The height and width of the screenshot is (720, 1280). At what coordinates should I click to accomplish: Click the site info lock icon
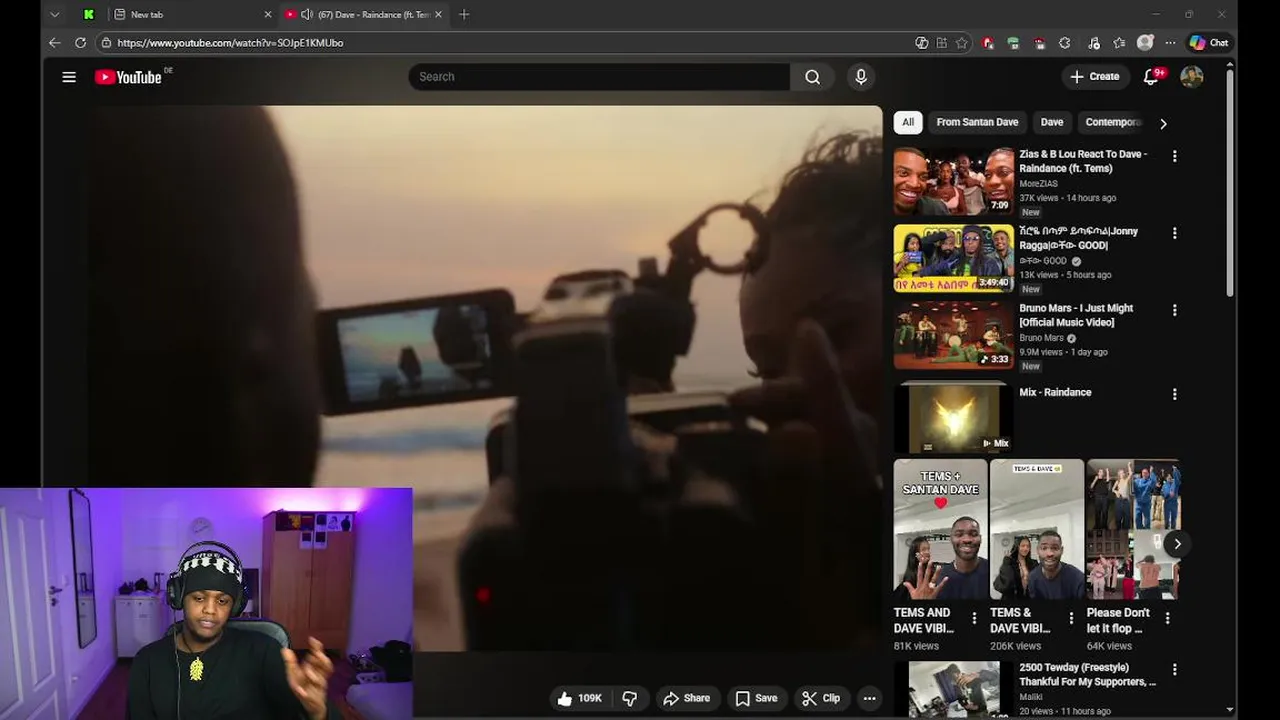pos(106,43)
